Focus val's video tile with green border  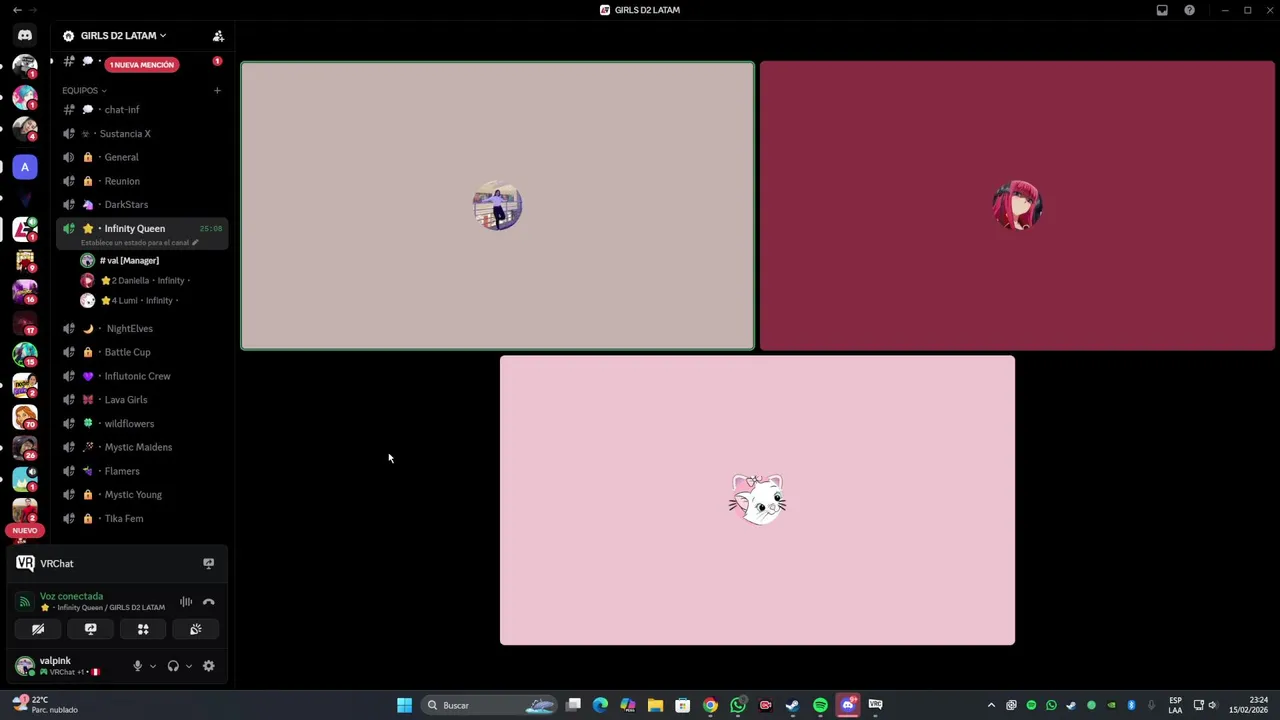tap(497, 206)
